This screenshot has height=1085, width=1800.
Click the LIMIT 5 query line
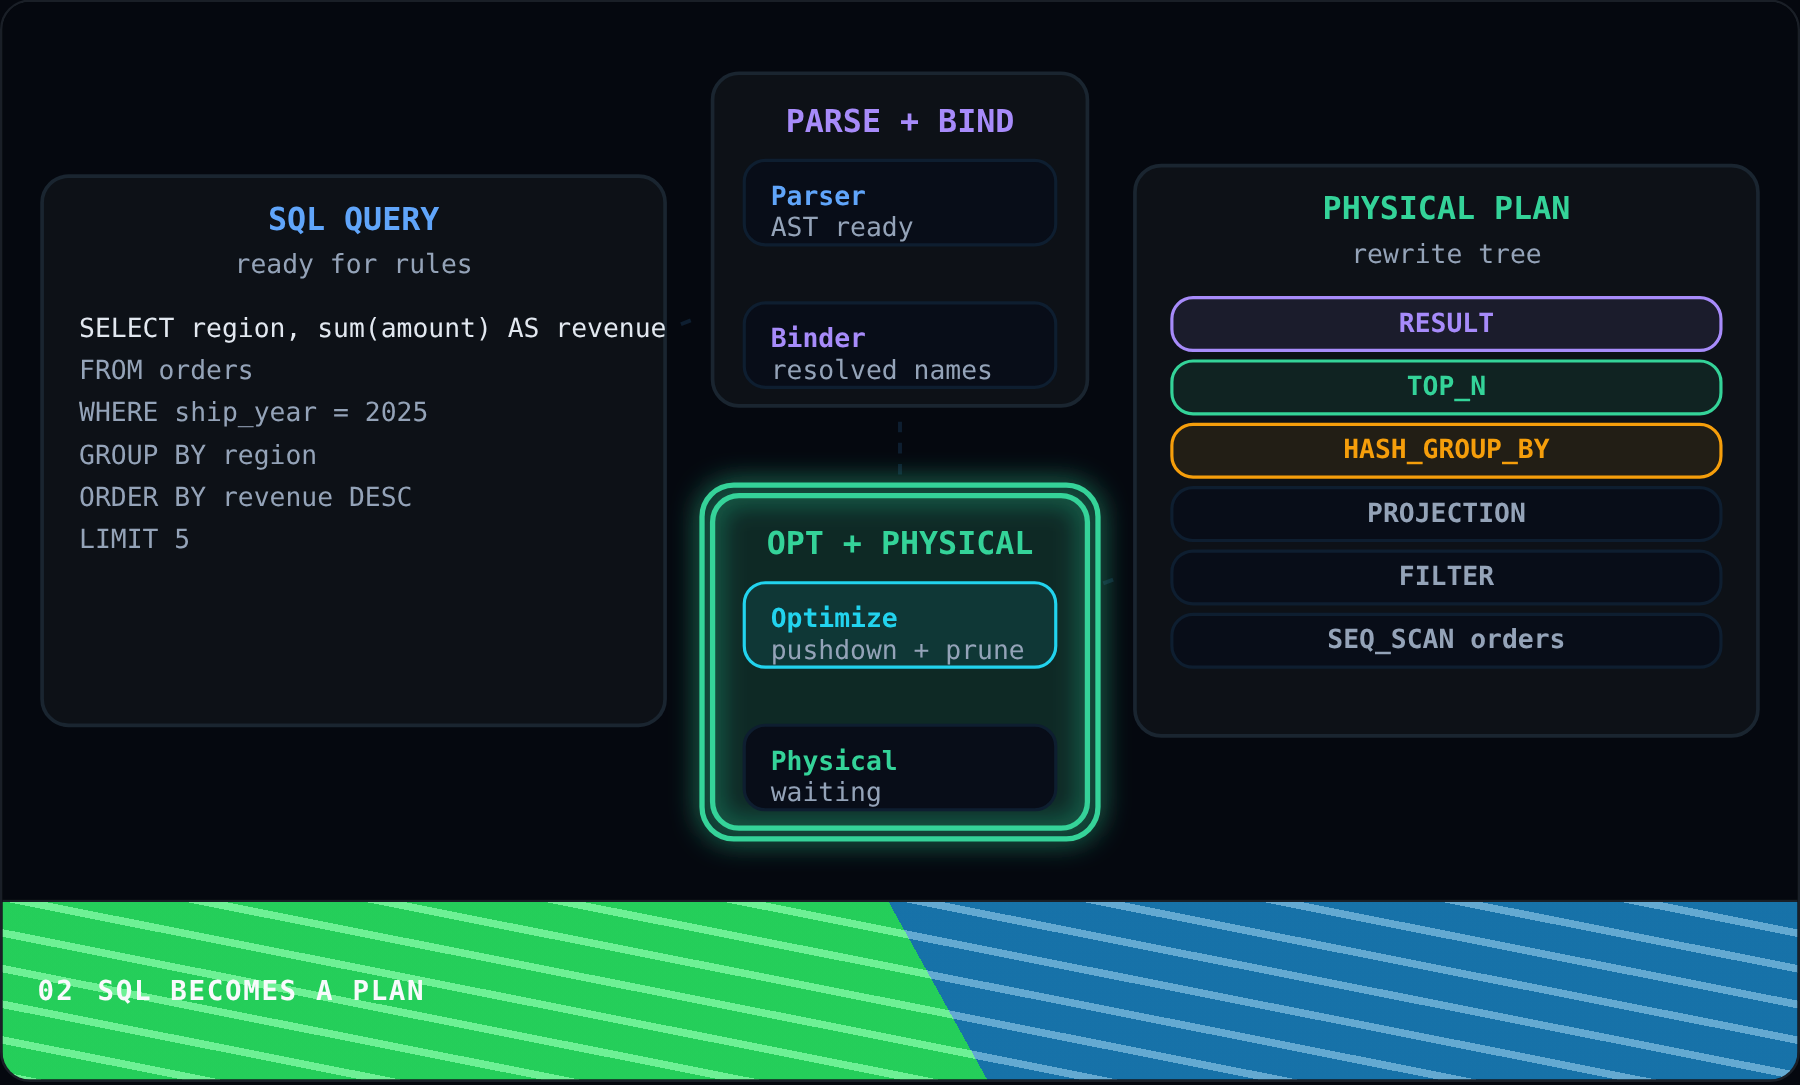pyautogui.click(x=134, y=539)
